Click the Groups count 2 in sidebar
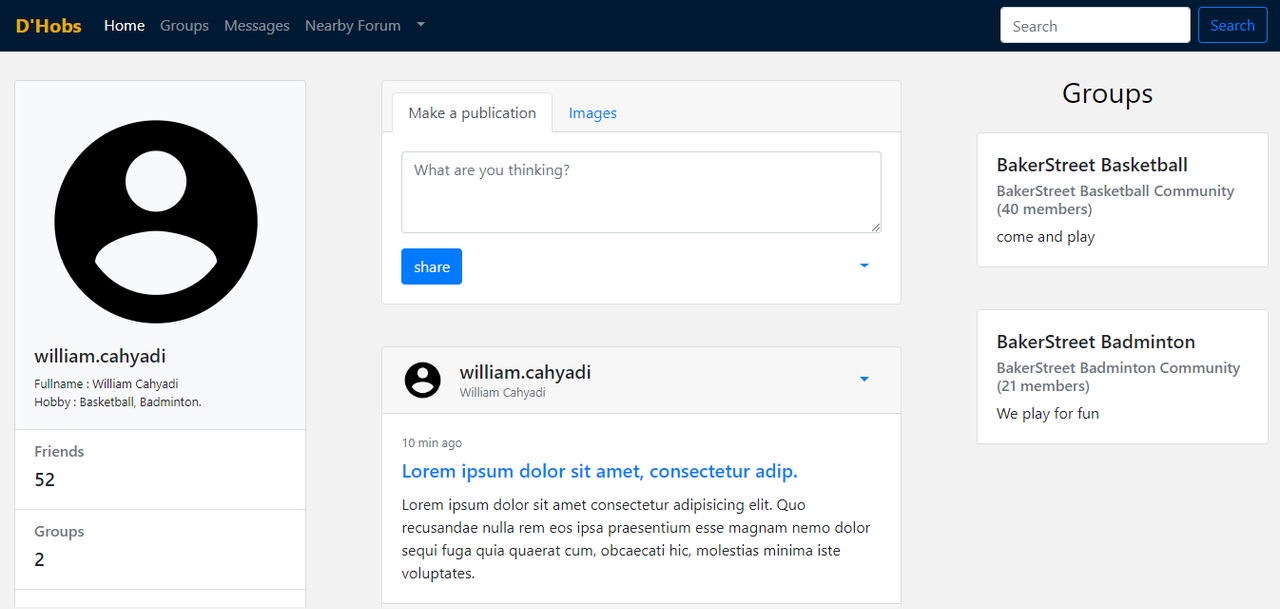This screenshot has width=1280, height=609. point(40,560)
